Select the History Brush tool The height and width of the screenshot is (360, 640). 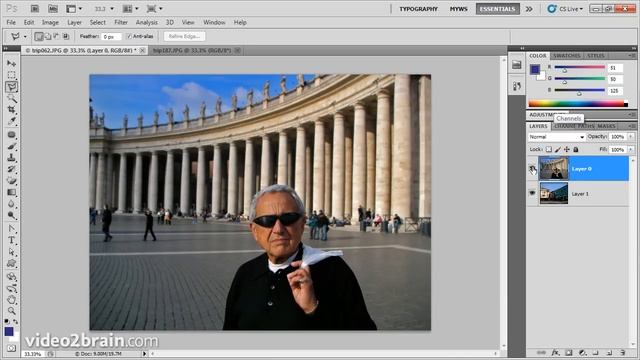[x=11, y=169]
